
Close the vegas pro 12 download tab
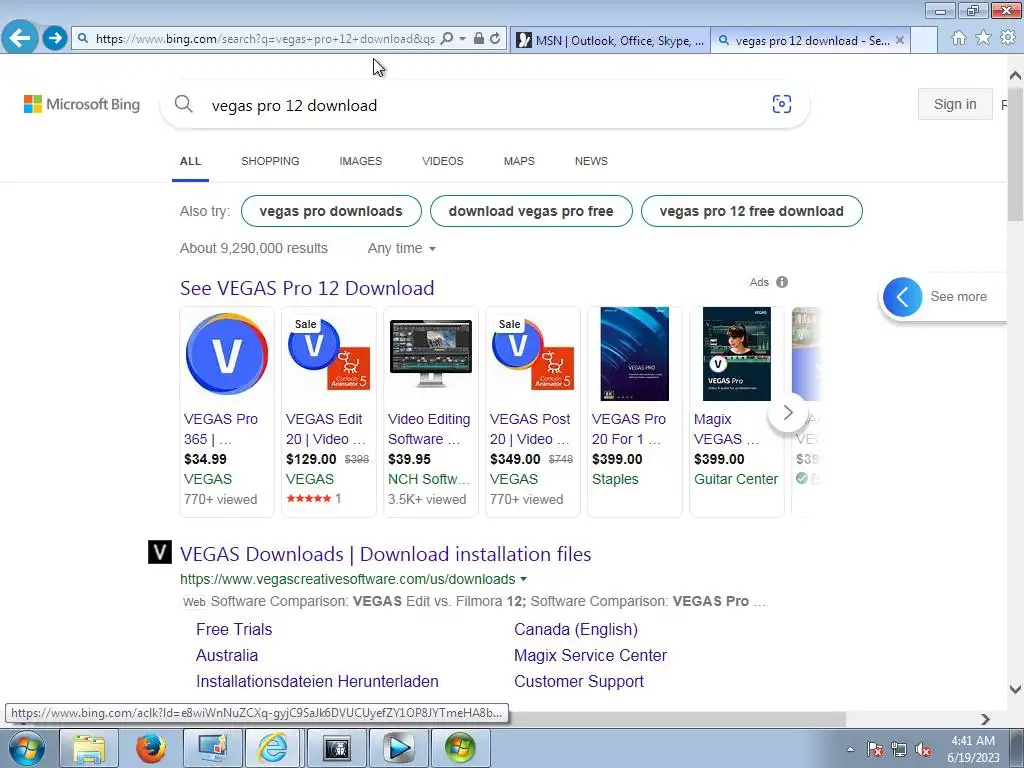pyautogui.click(x=900, y=40)
